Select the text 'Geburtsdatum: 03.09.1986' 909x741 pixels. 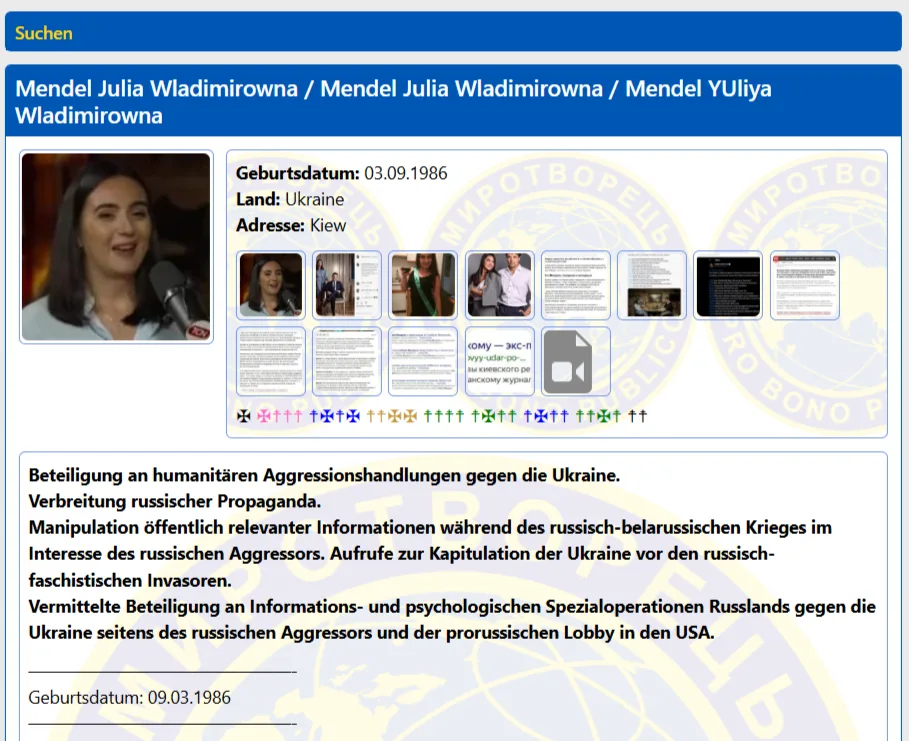[341, 173]
